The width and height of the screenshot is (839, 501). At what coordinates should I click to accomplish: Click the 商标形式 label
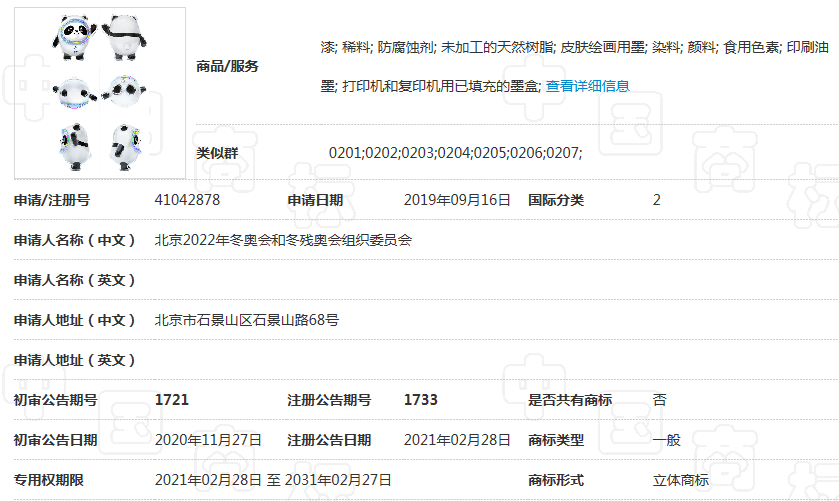556,480
